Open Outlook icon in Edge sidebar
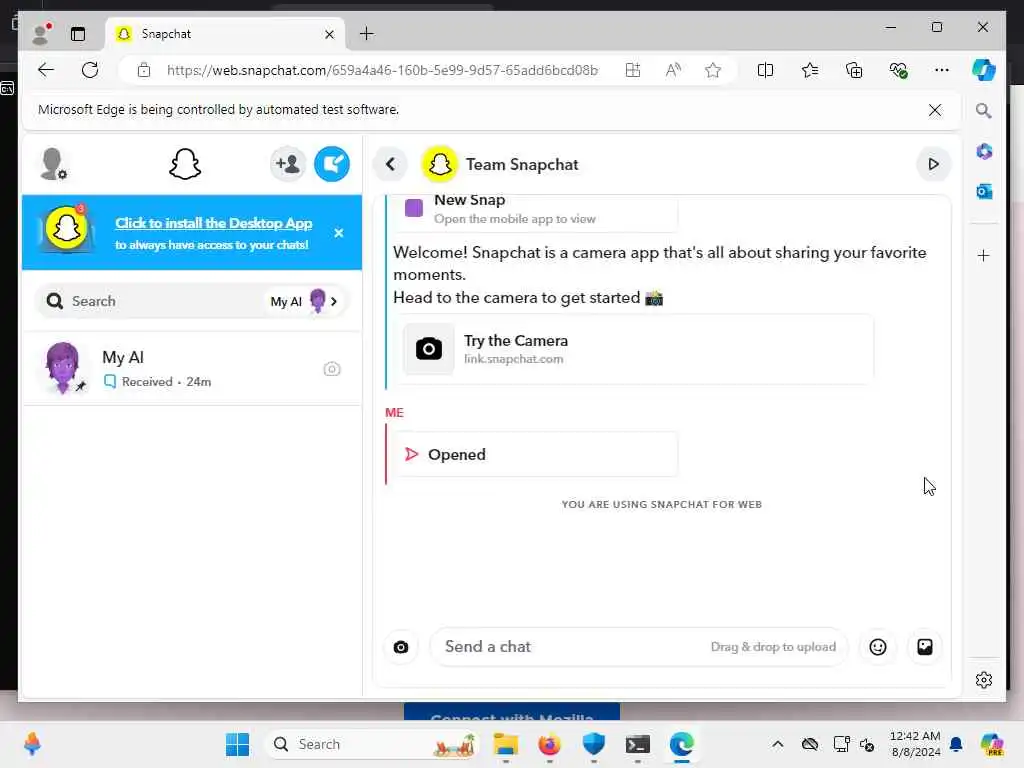 point(984,191)
